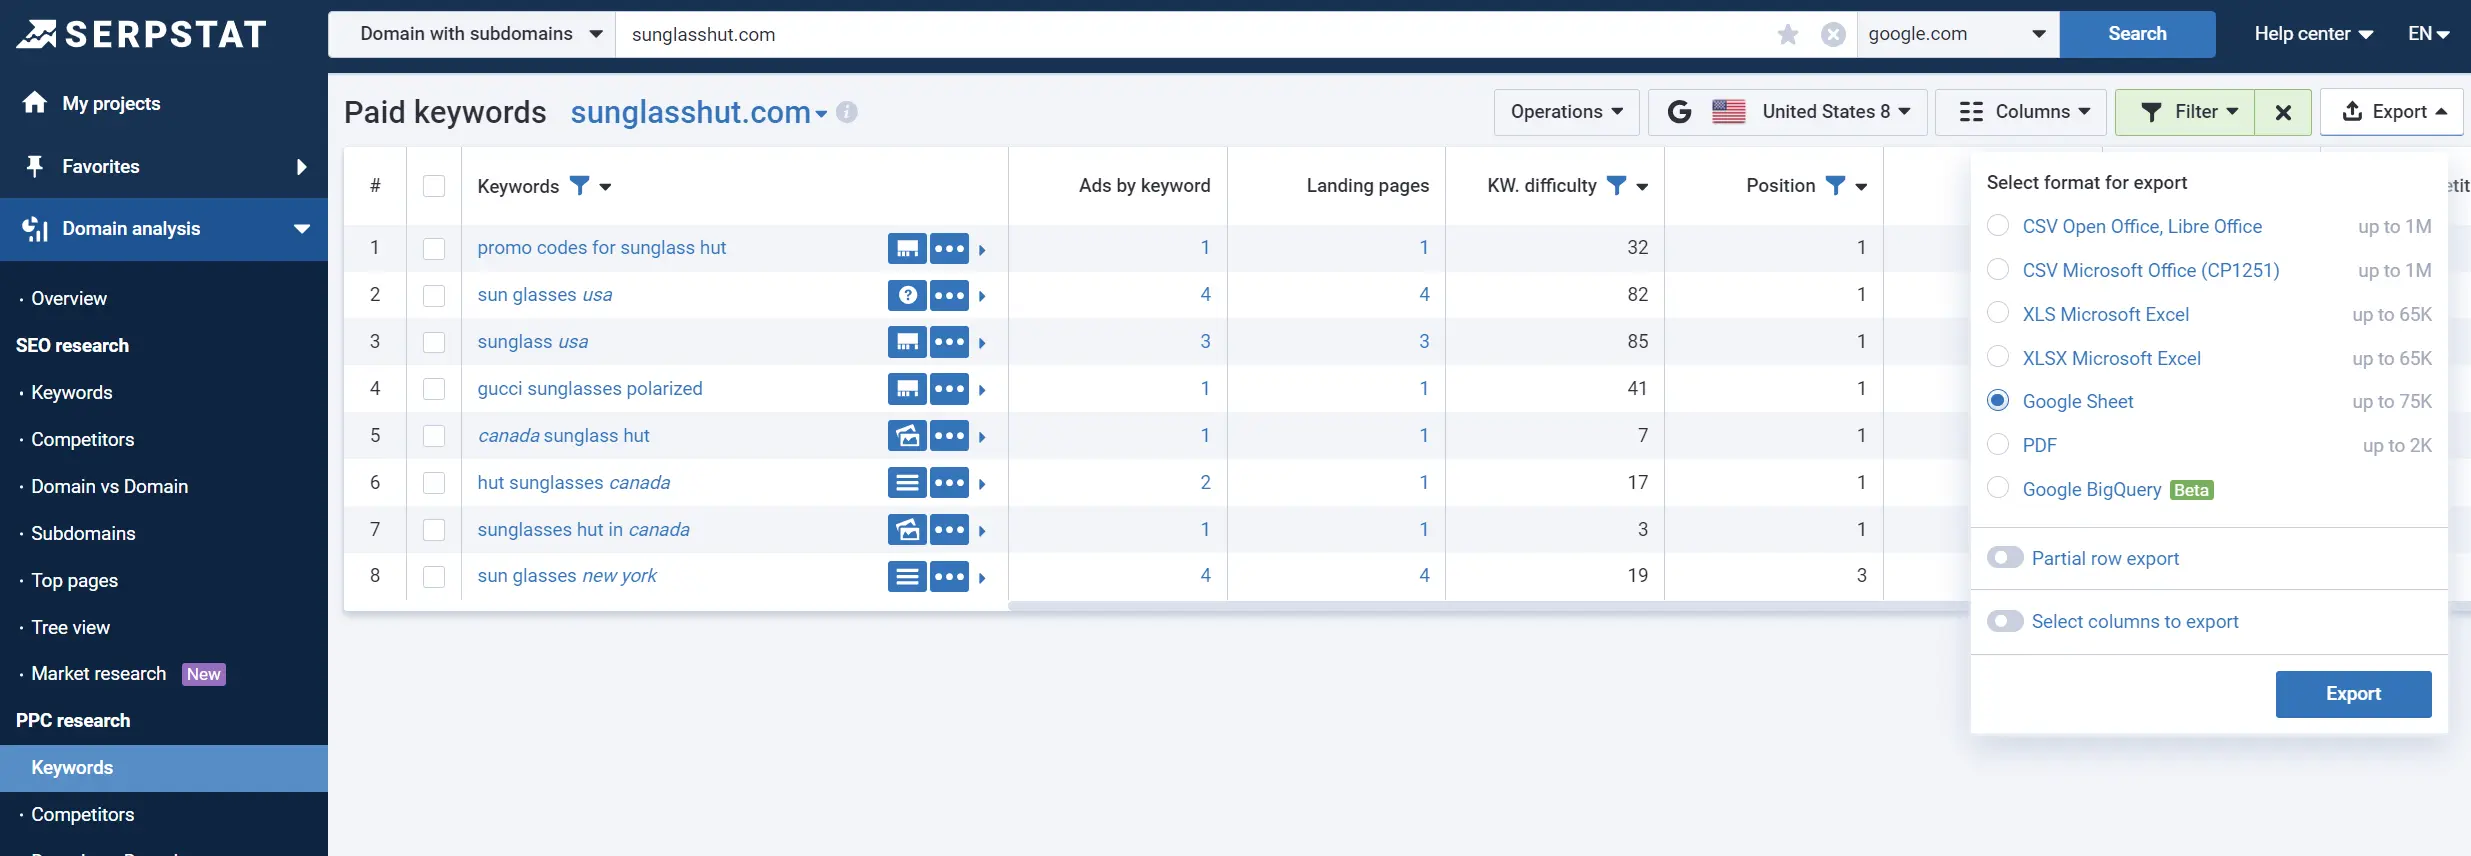This screenshot has height=856, width=2471.
Task: Click SERP feature icon for canada sunglass hut
Action: click(x=907, y=436)
